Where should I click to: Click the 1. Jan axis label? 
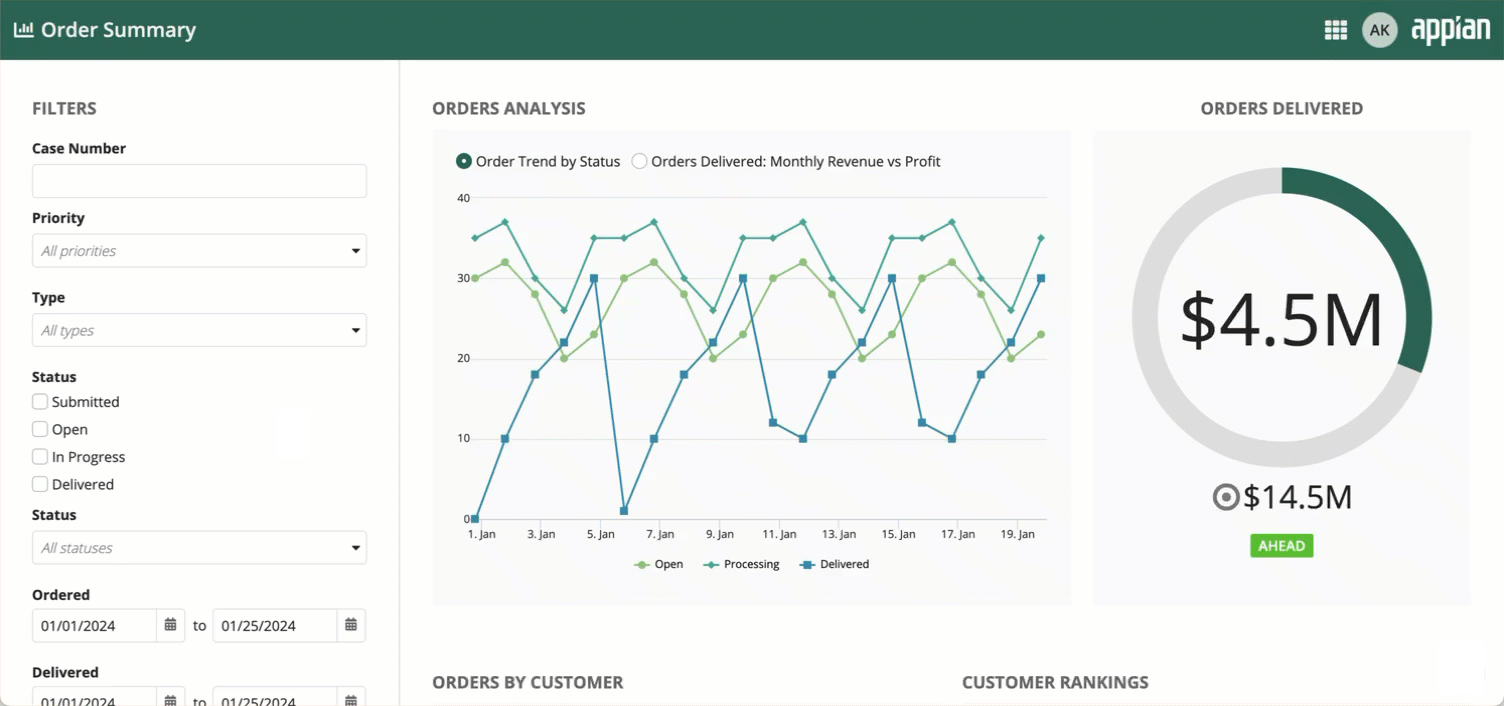pyautogui.click(x=482, y=535)
